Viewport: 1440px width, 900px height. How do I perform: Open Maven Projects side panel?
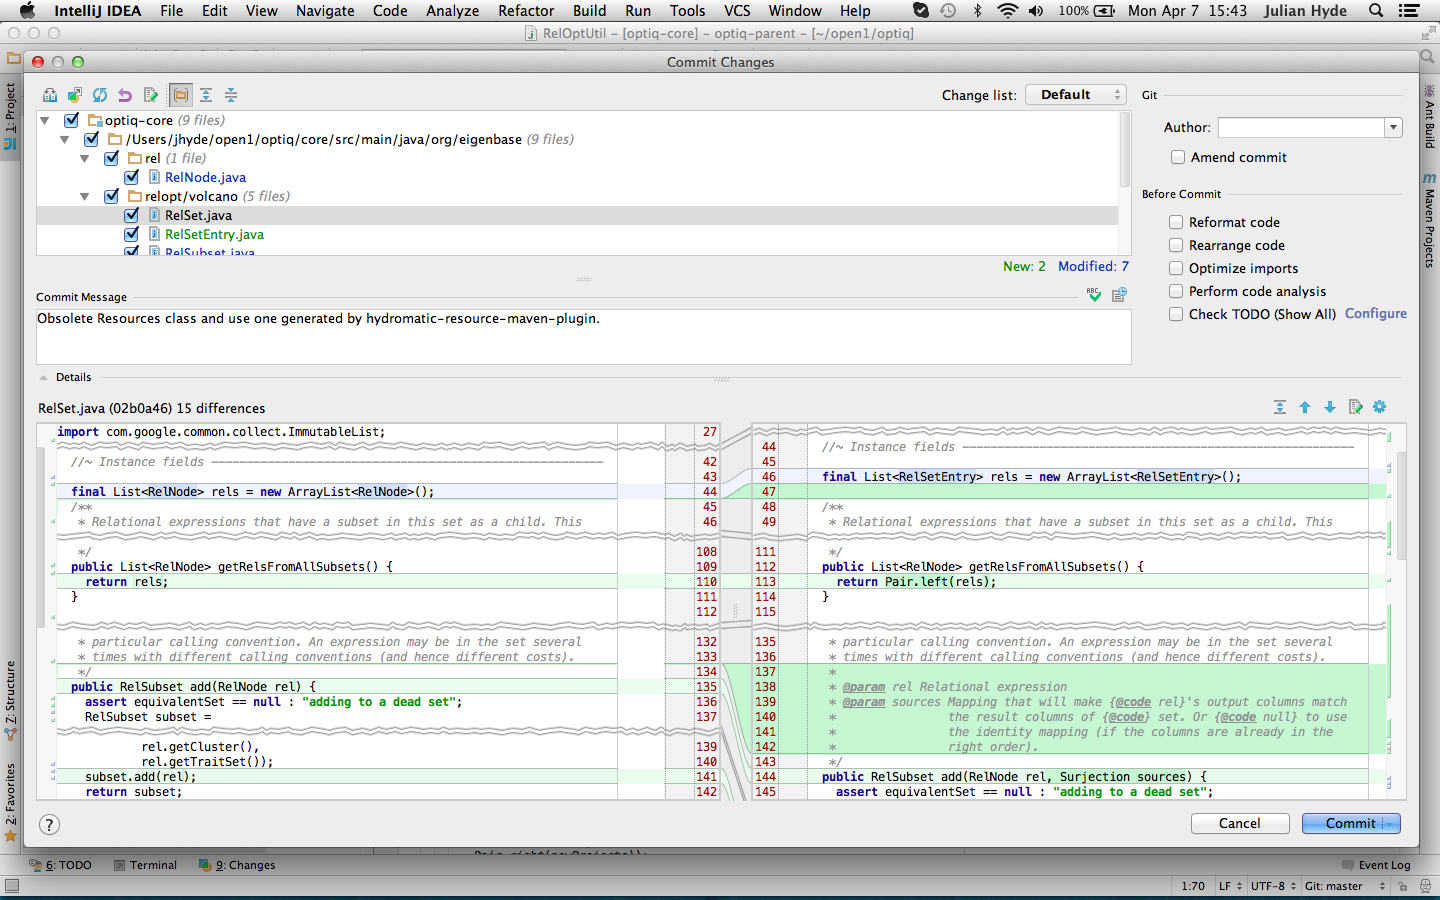tap(1430, 220)
